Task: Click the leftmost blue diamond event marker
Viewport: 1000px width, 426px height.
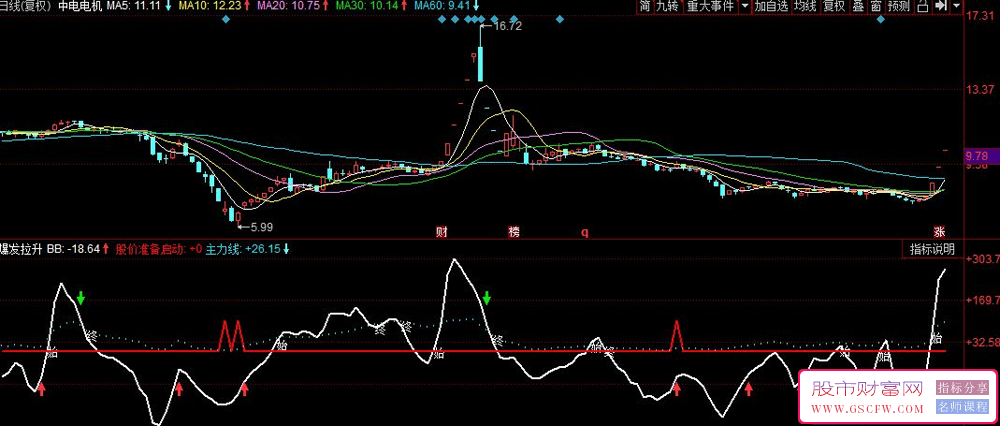Action: 225,20
